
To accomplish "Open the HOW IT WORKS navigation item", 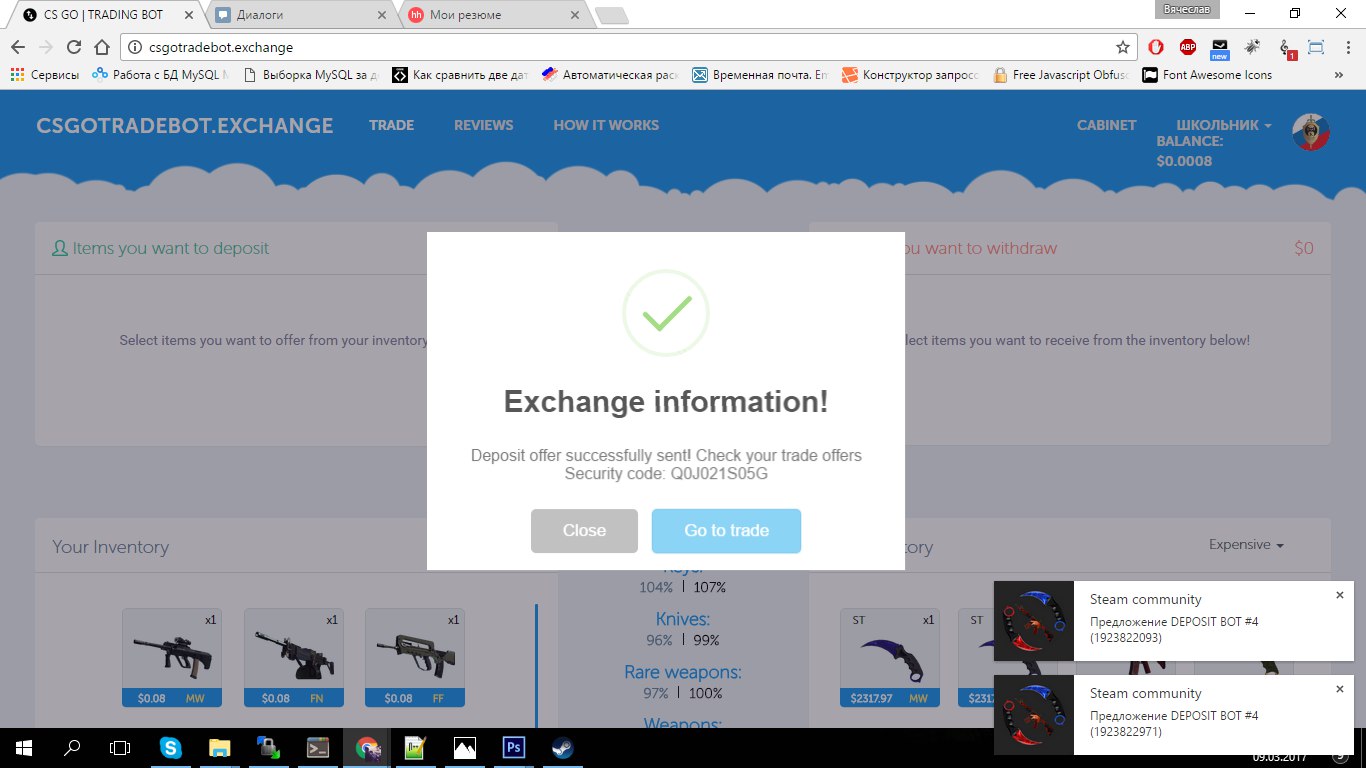I will pyautogui.click(x=606, y=125).
